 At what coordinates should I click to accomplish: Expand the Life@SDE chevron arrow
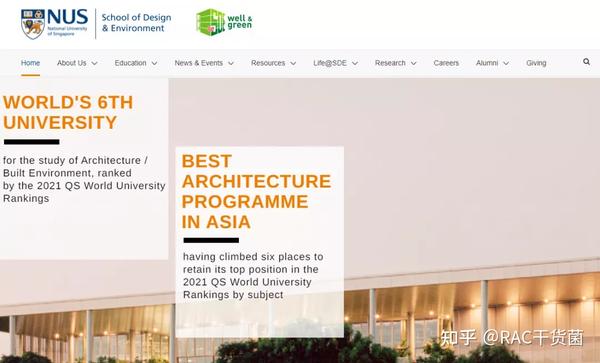pos(355,63)
